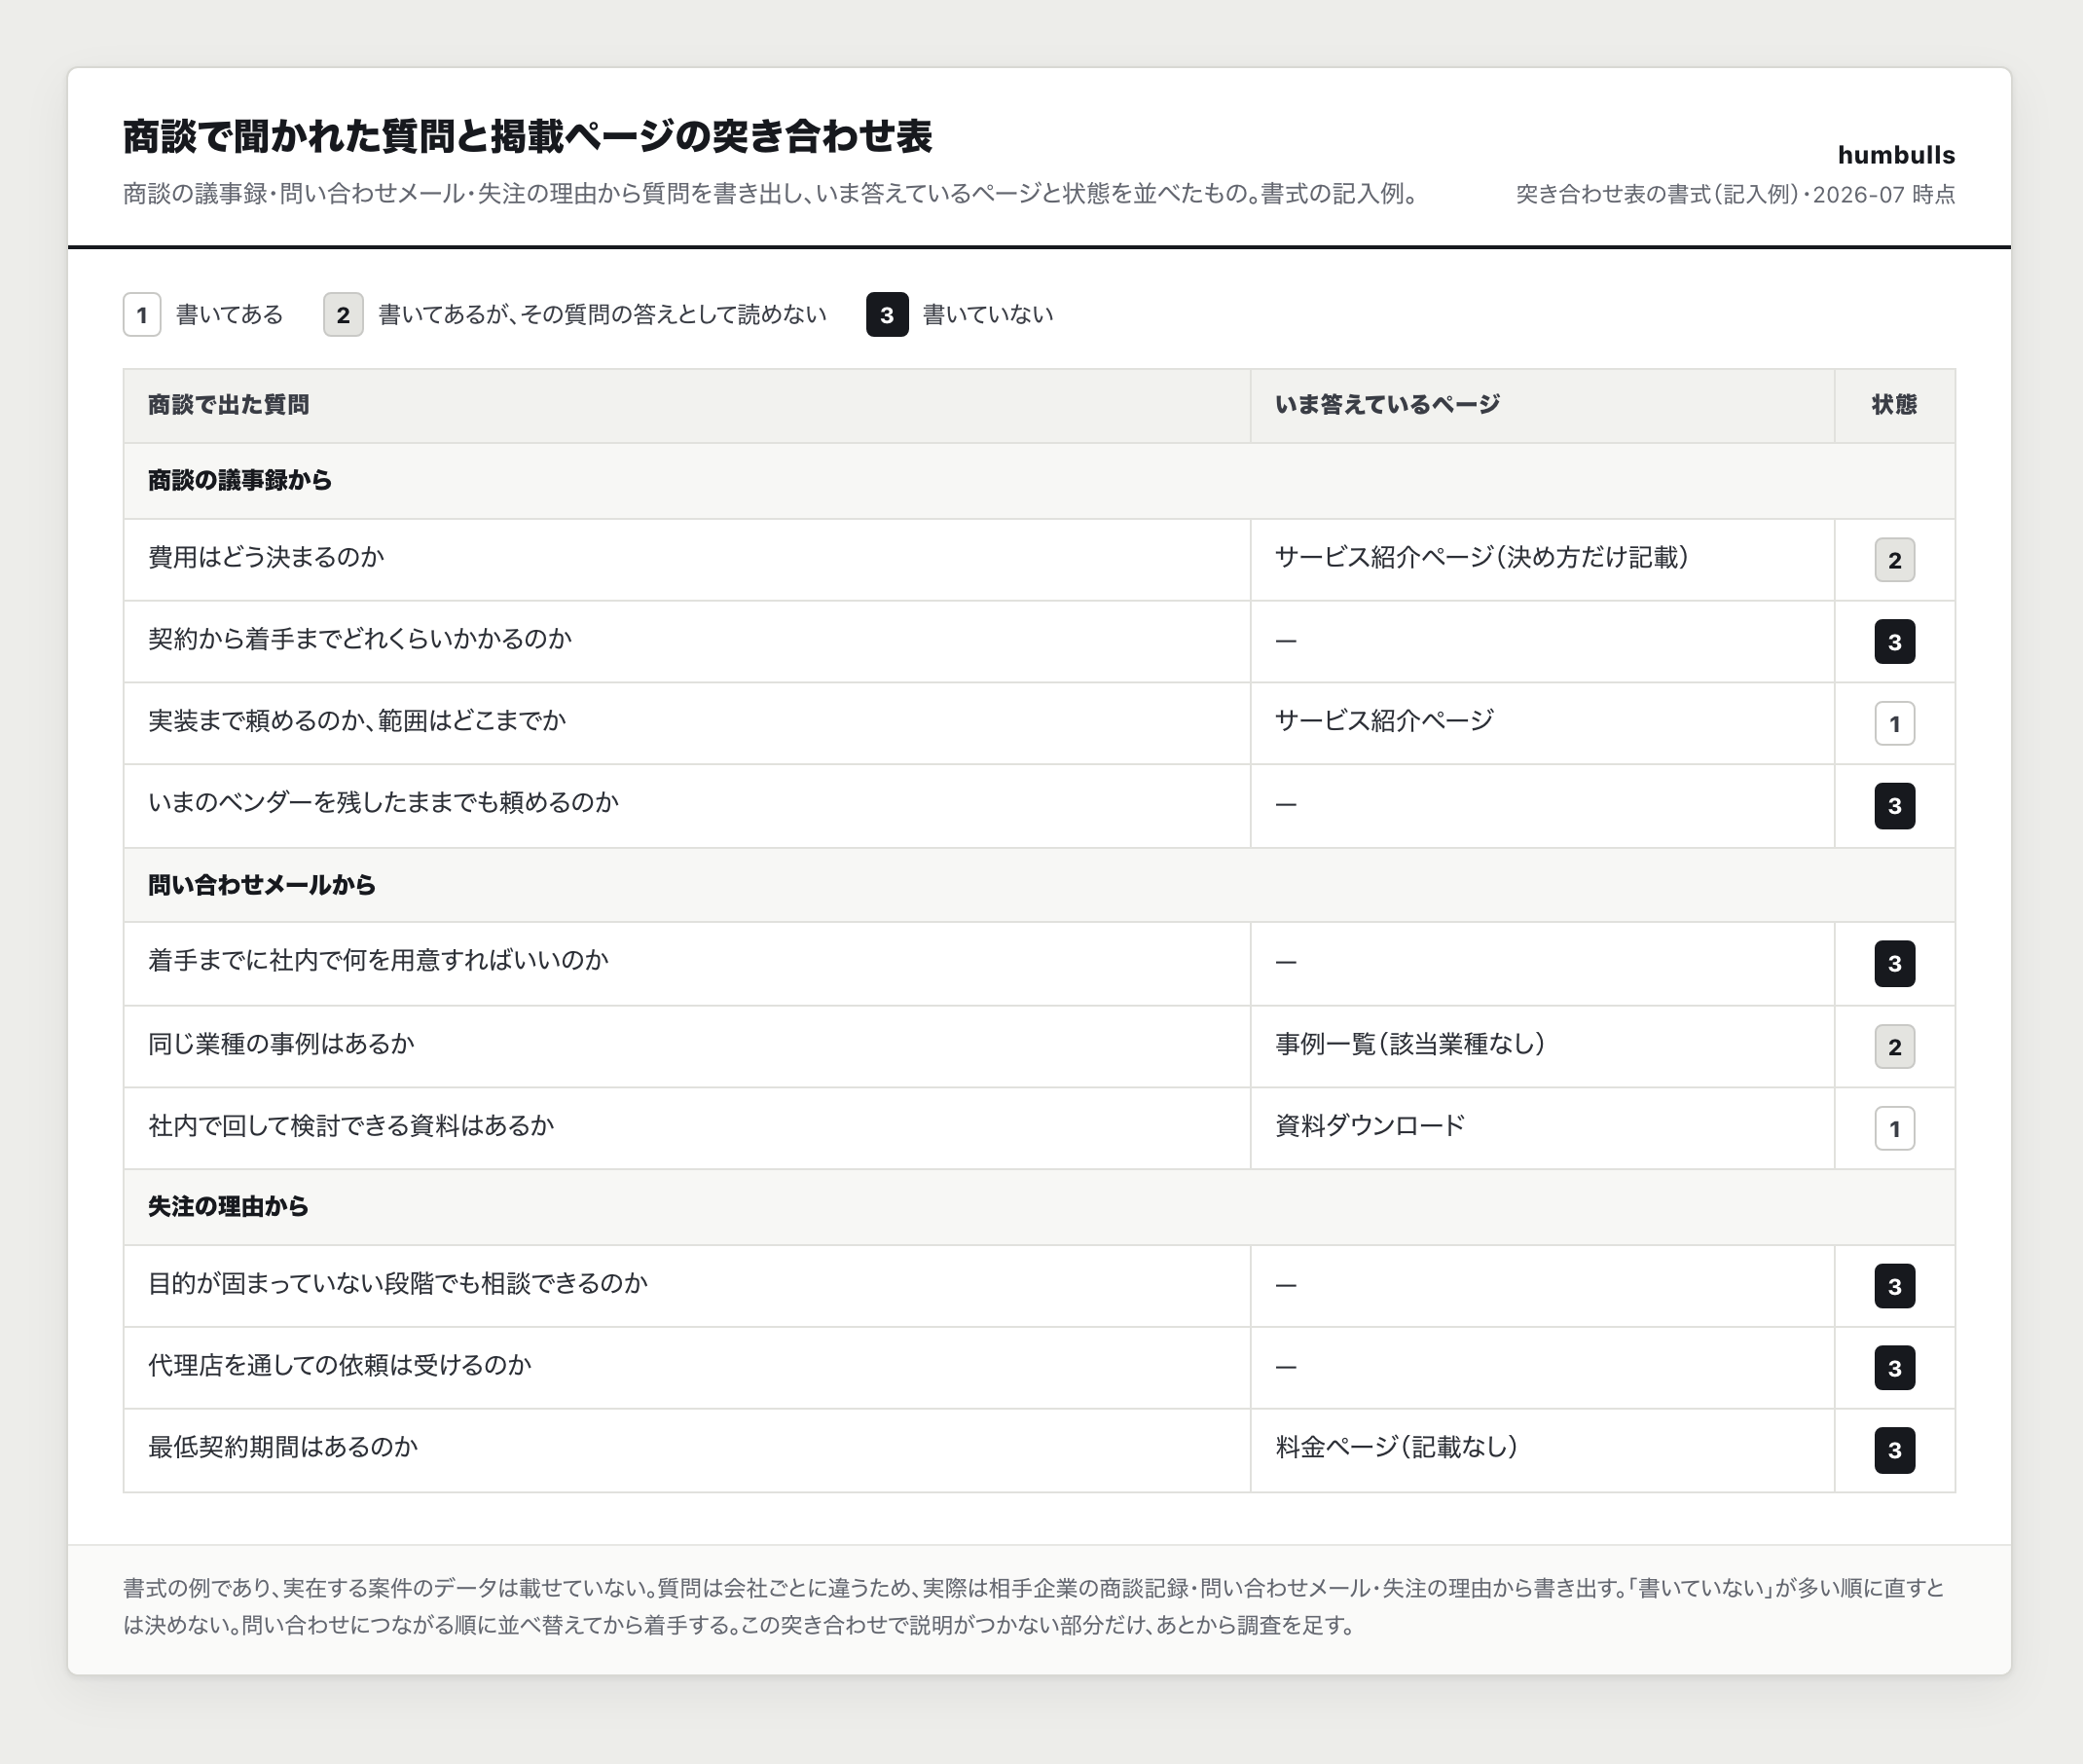This screenshot has width=2083, height=1764.
Task: Click the title 商談で聞かれた質問と掲載ページの突き合わせ表
Action: pyautogui.click(x=527, y=137)
